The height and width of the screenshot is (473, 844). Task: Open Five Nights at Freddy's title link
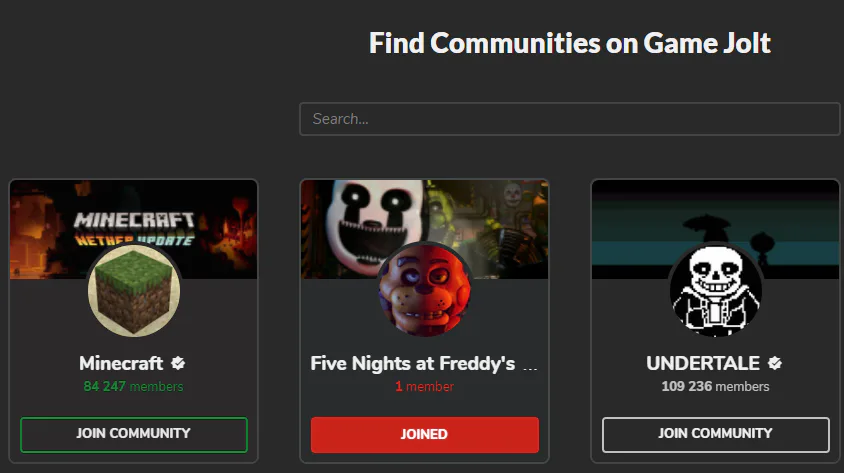[x=413, y=364]
